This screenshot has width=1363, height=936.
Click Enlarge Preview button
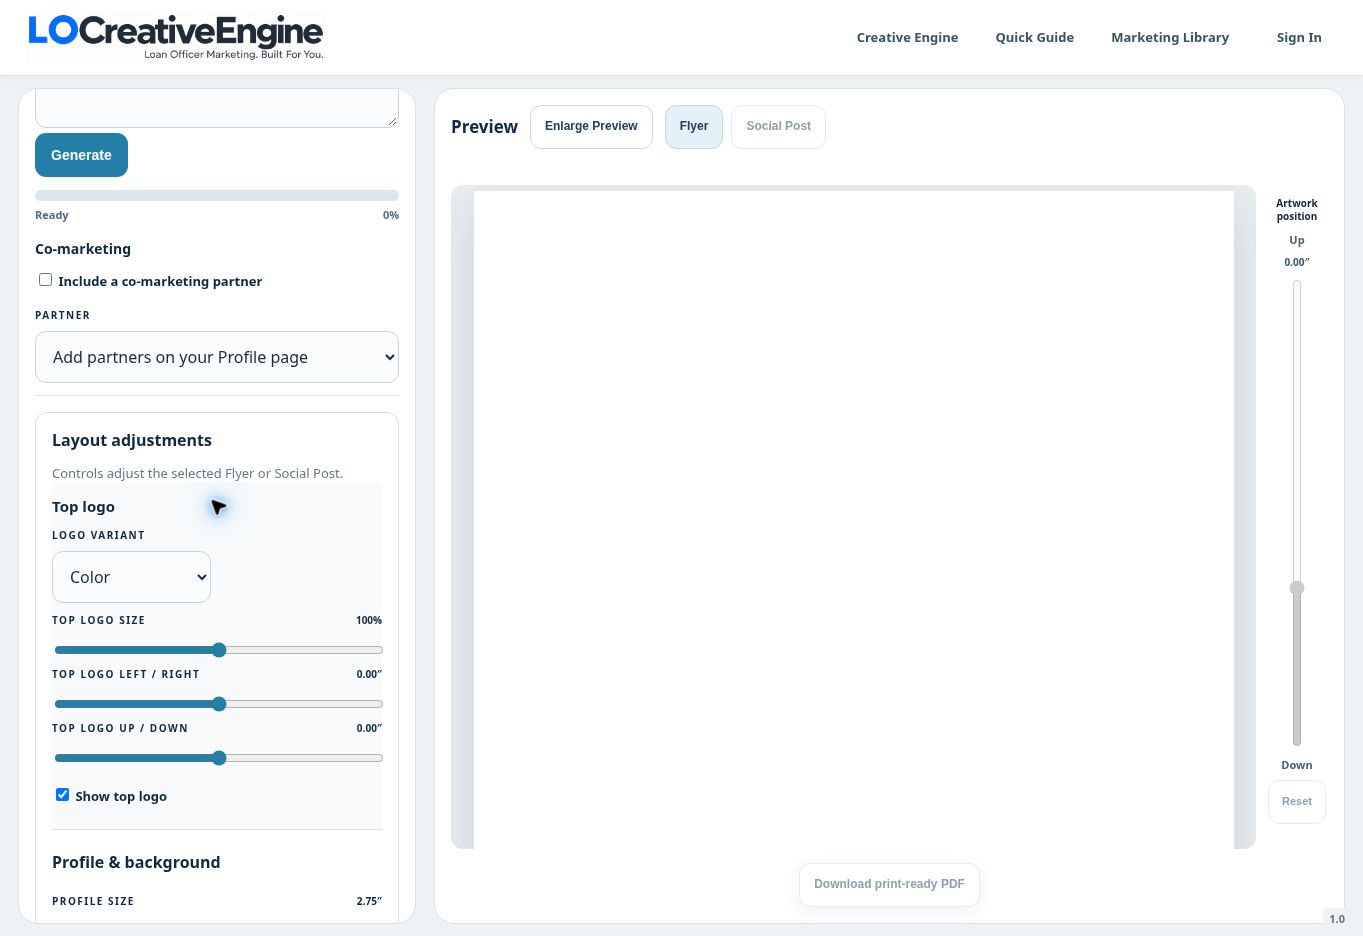pos(591,127)
